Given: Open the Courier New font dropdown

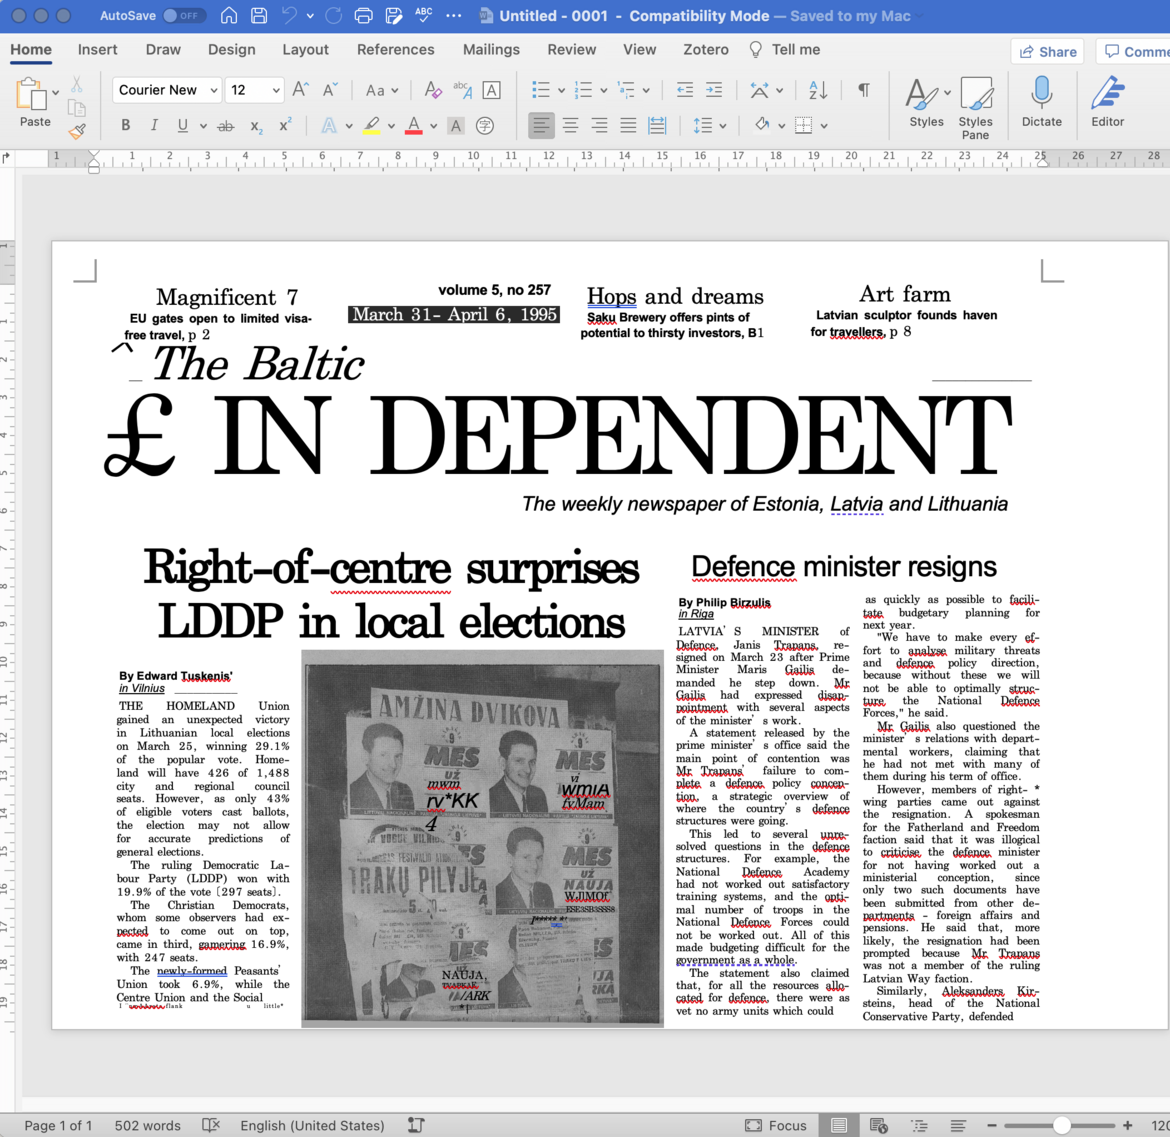Looking at the screenshot, I should point(213,90).
